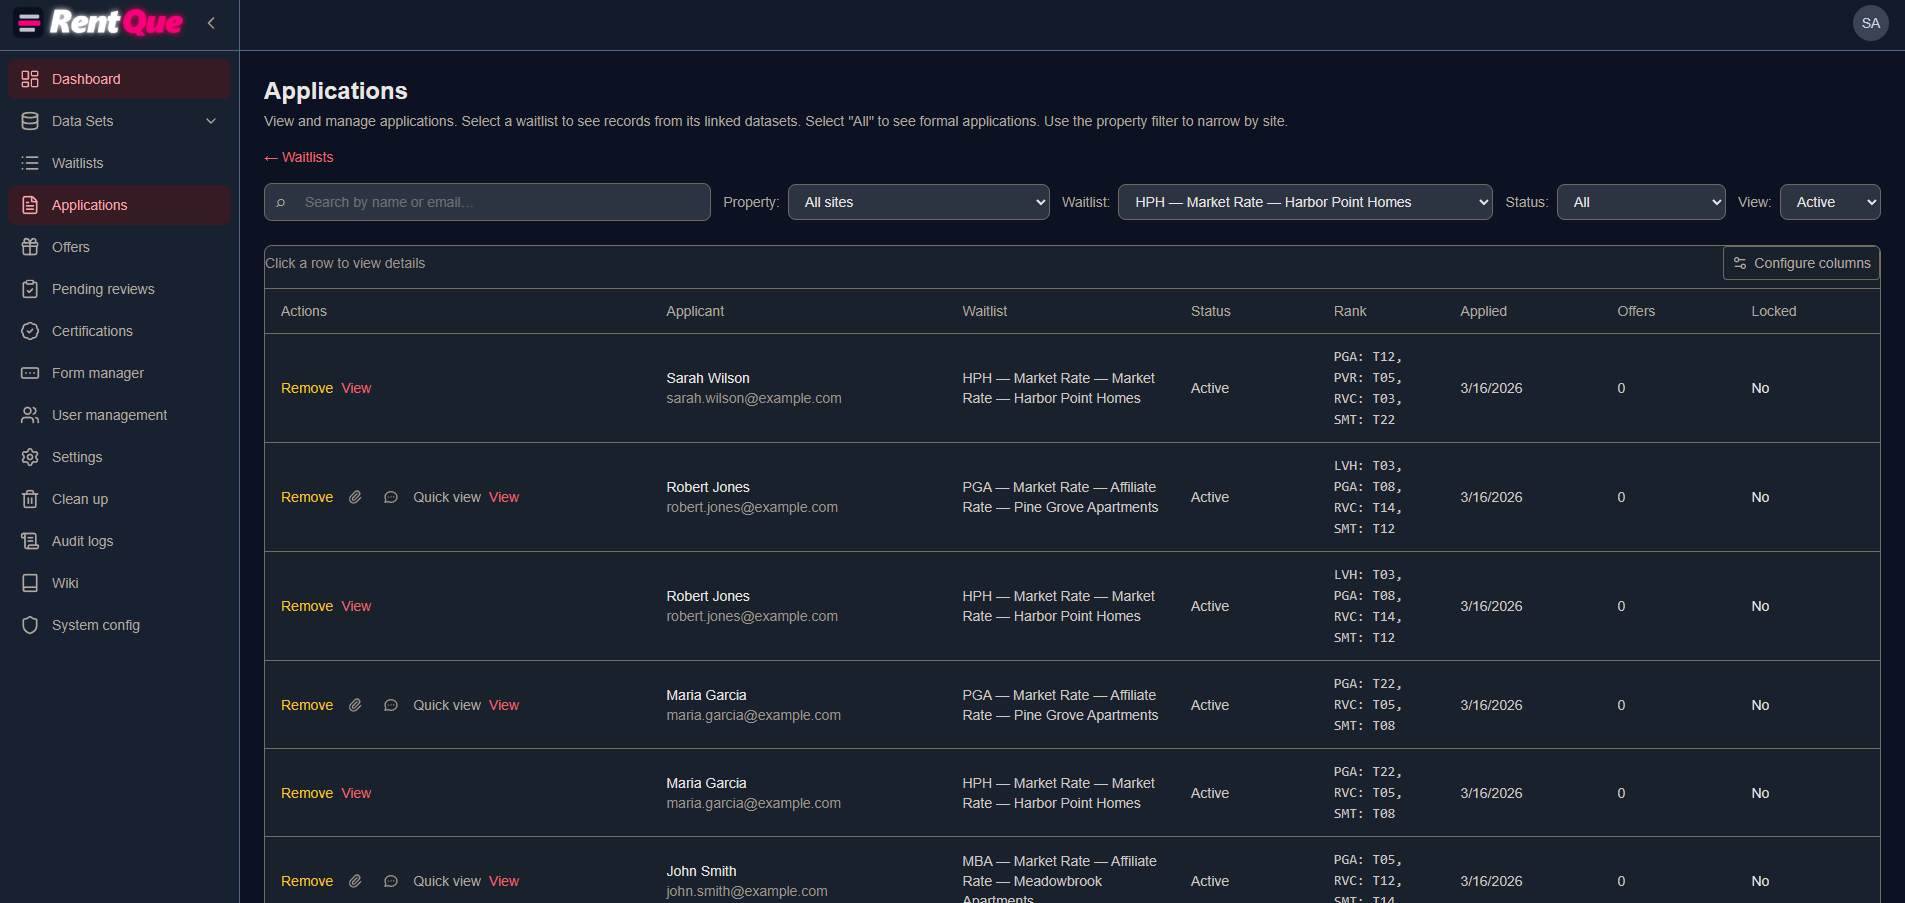Click the Dashboard grid icon
Screen dimensions: 1905x903
30,79
